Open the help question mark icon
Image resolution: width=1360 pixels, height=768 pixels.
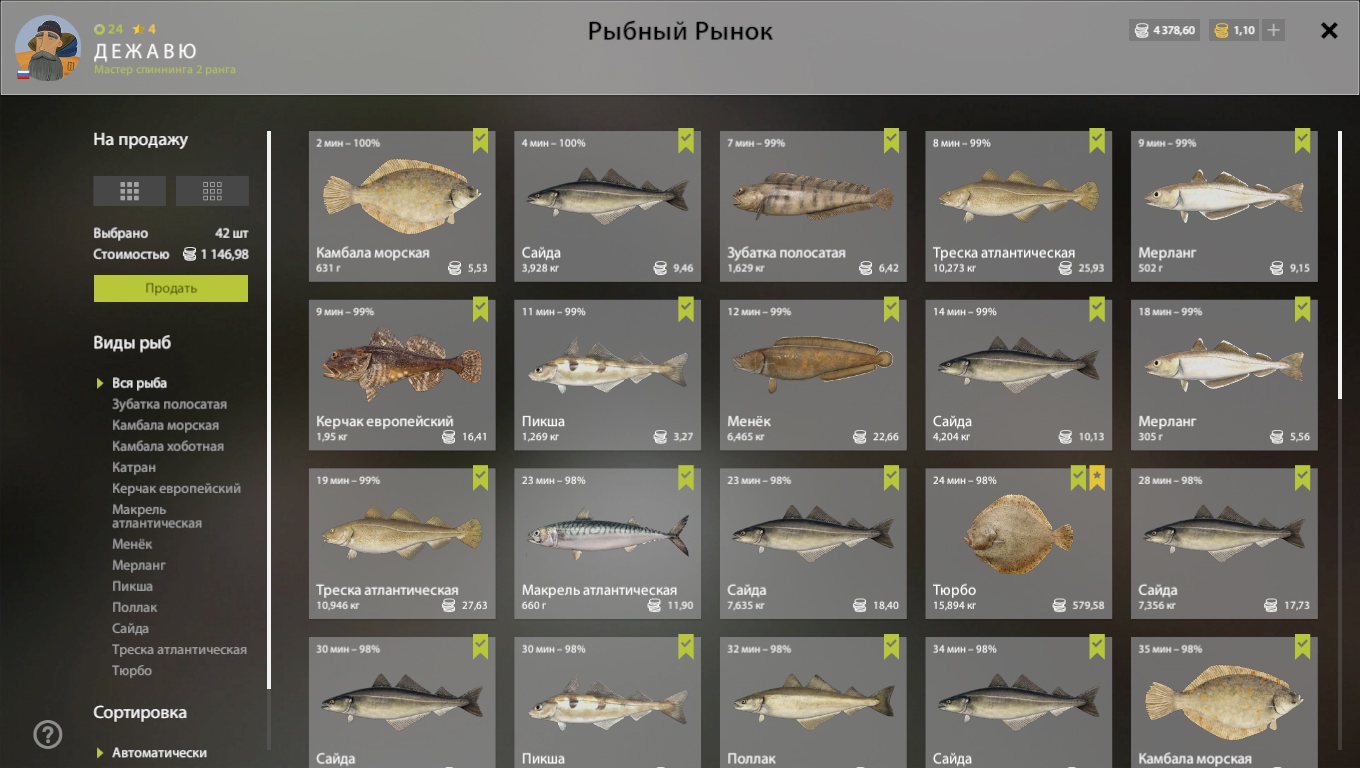[x=48, y=735]
